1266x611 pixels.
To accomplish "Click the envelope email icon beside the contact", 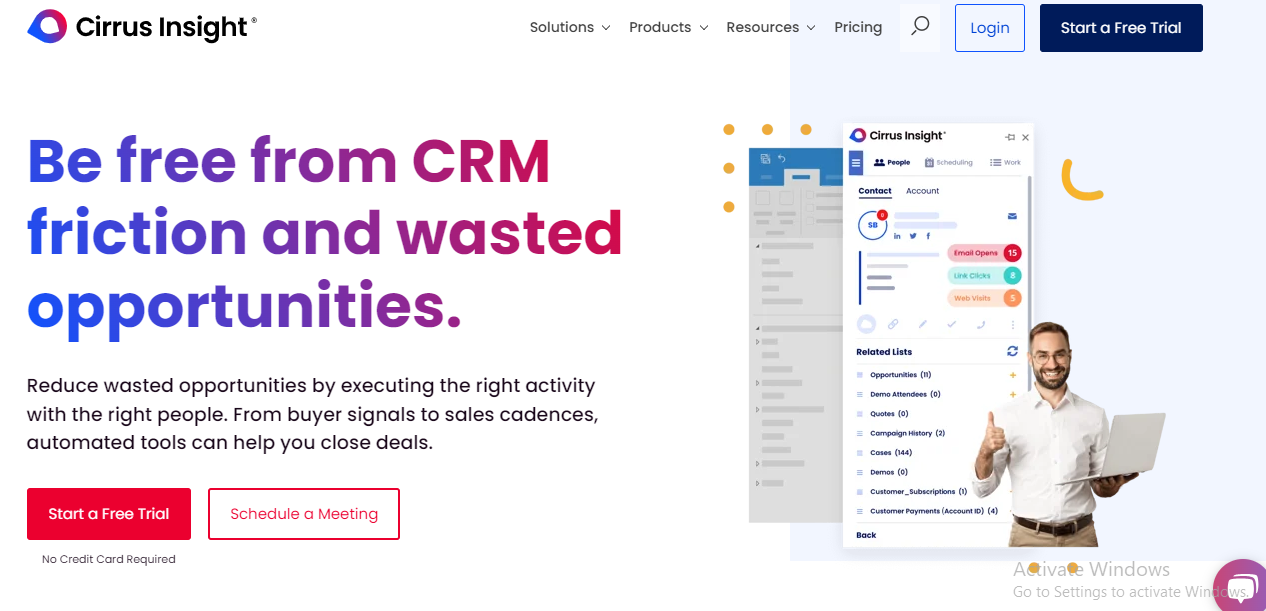I will click(x=1012, y=216).
